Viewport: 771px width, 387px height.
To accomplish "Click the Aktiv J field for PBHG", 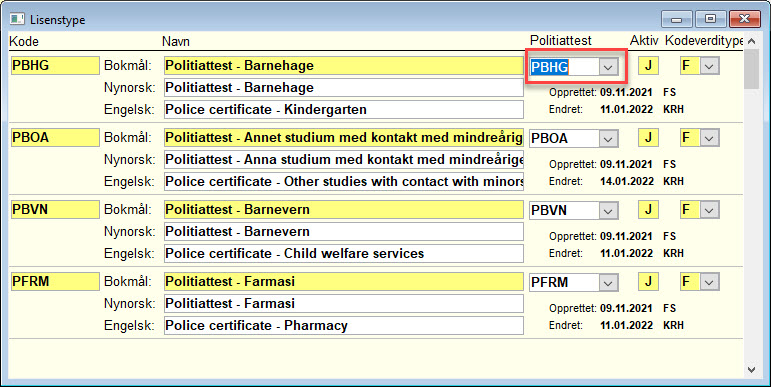I will 648,66.
